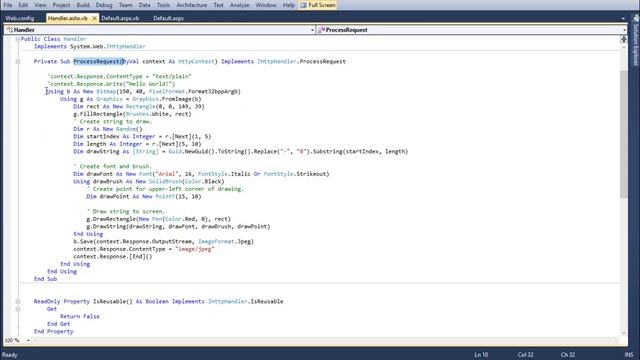Click the ProcessRequest method icon

coord(321,30)
